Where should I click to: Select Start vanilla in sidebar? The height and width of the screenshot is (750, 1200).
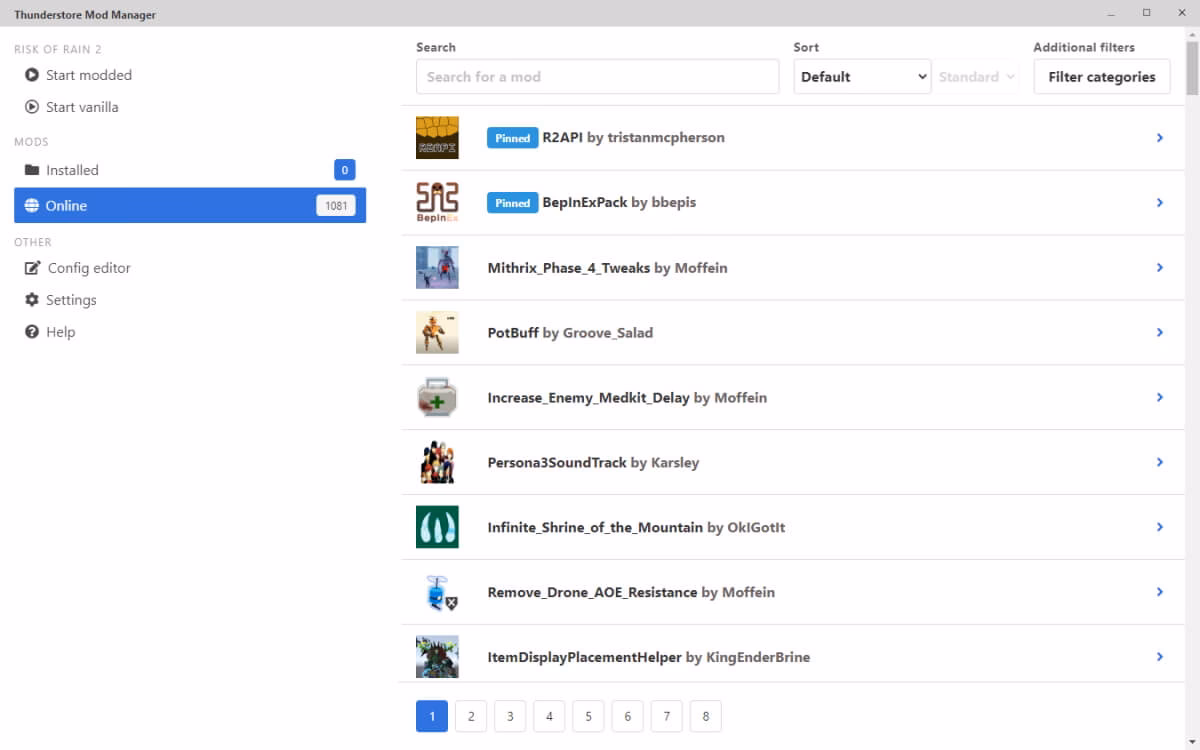click(190, 107)
